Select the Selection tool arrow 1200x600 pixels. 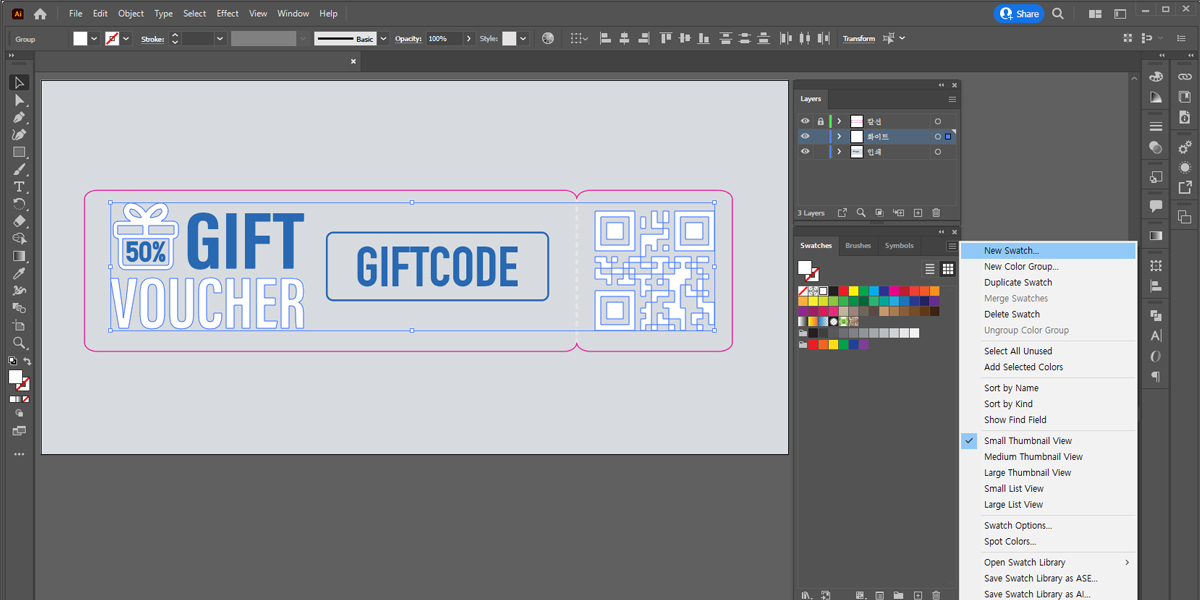click(x=19, y=83)
